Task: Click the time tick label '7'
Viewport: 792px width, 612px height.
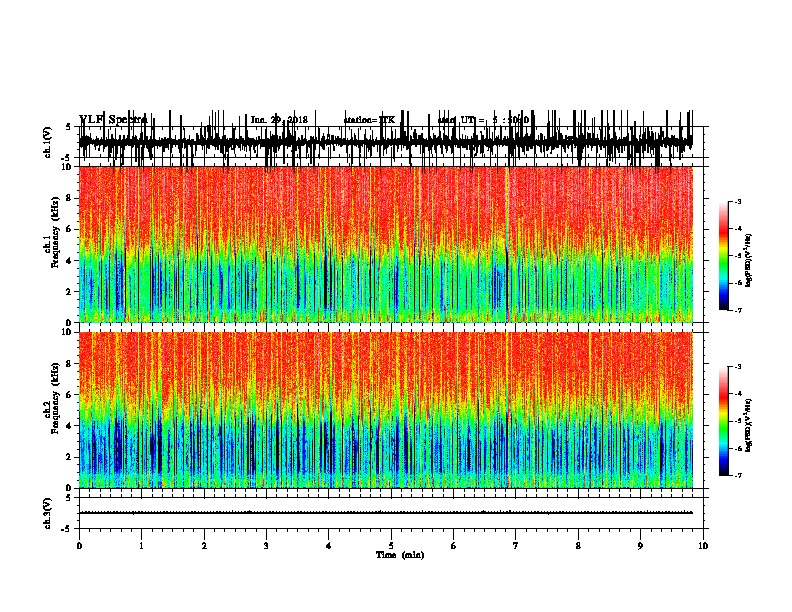Action: 516,546
